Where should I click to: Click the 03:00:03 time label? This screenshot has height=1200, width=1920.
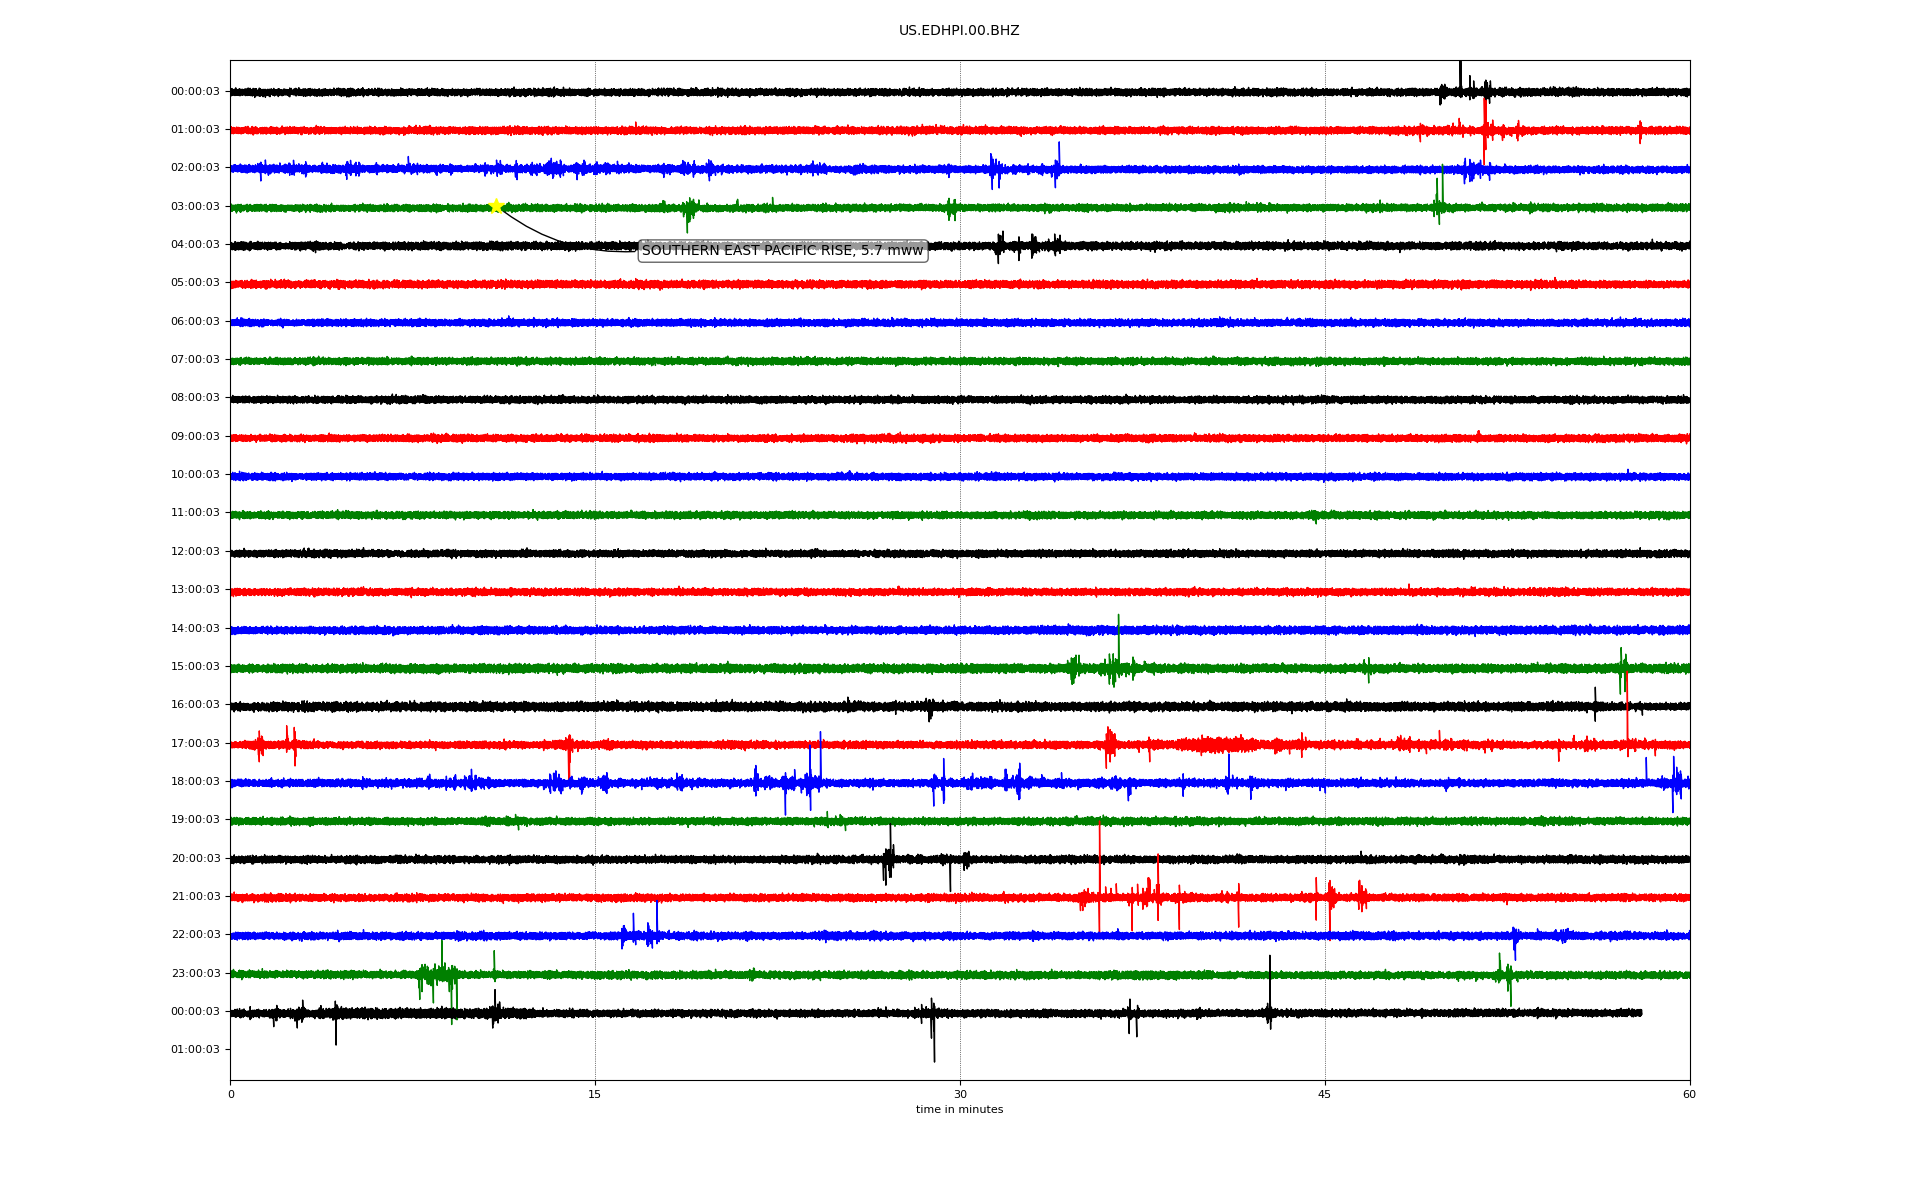click(x=195, y=207)
